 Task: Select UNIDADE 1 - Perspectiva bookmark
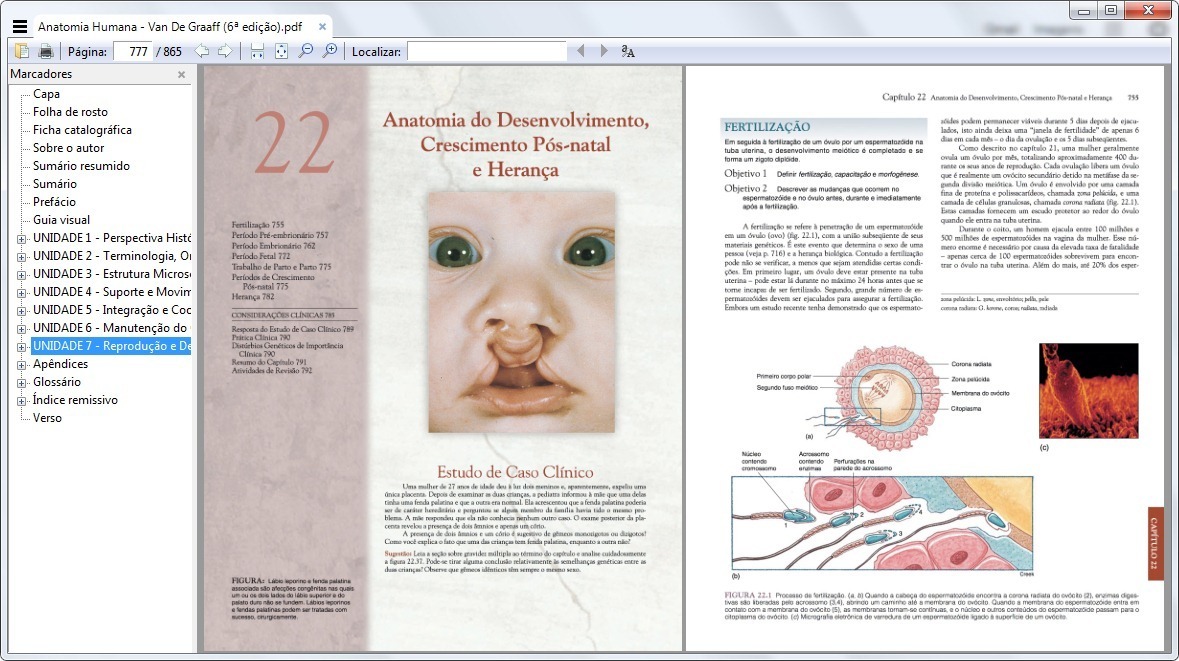click(x=111, y=238)
